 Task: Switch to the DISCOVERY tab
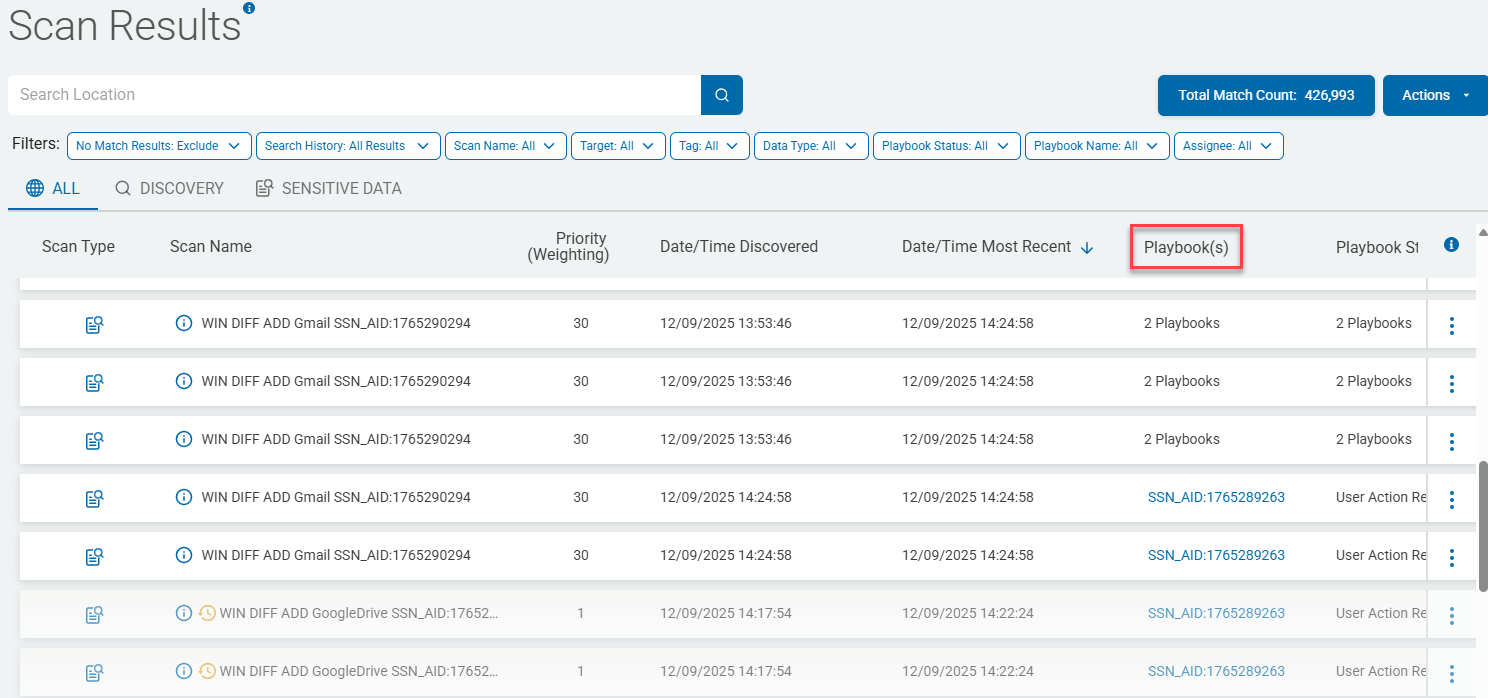coord(169,188)
